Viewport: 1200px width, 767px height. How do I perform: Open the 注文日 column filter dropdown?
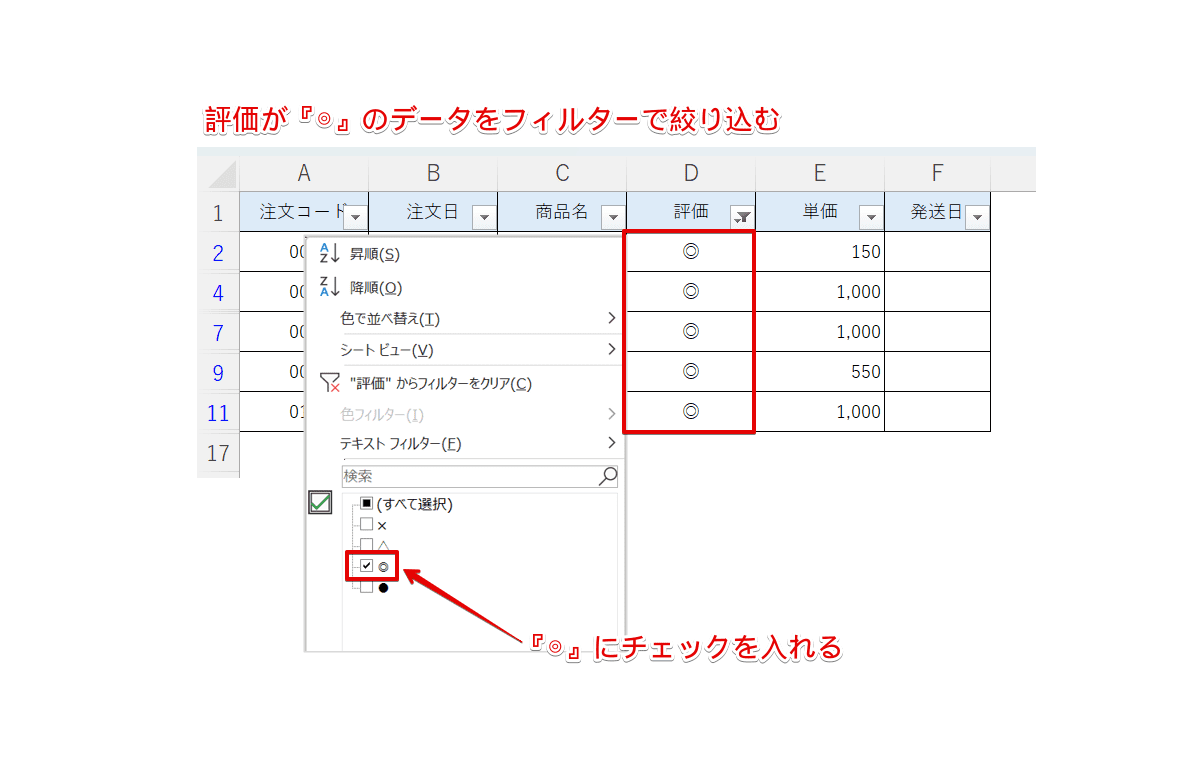click(484, 216)
